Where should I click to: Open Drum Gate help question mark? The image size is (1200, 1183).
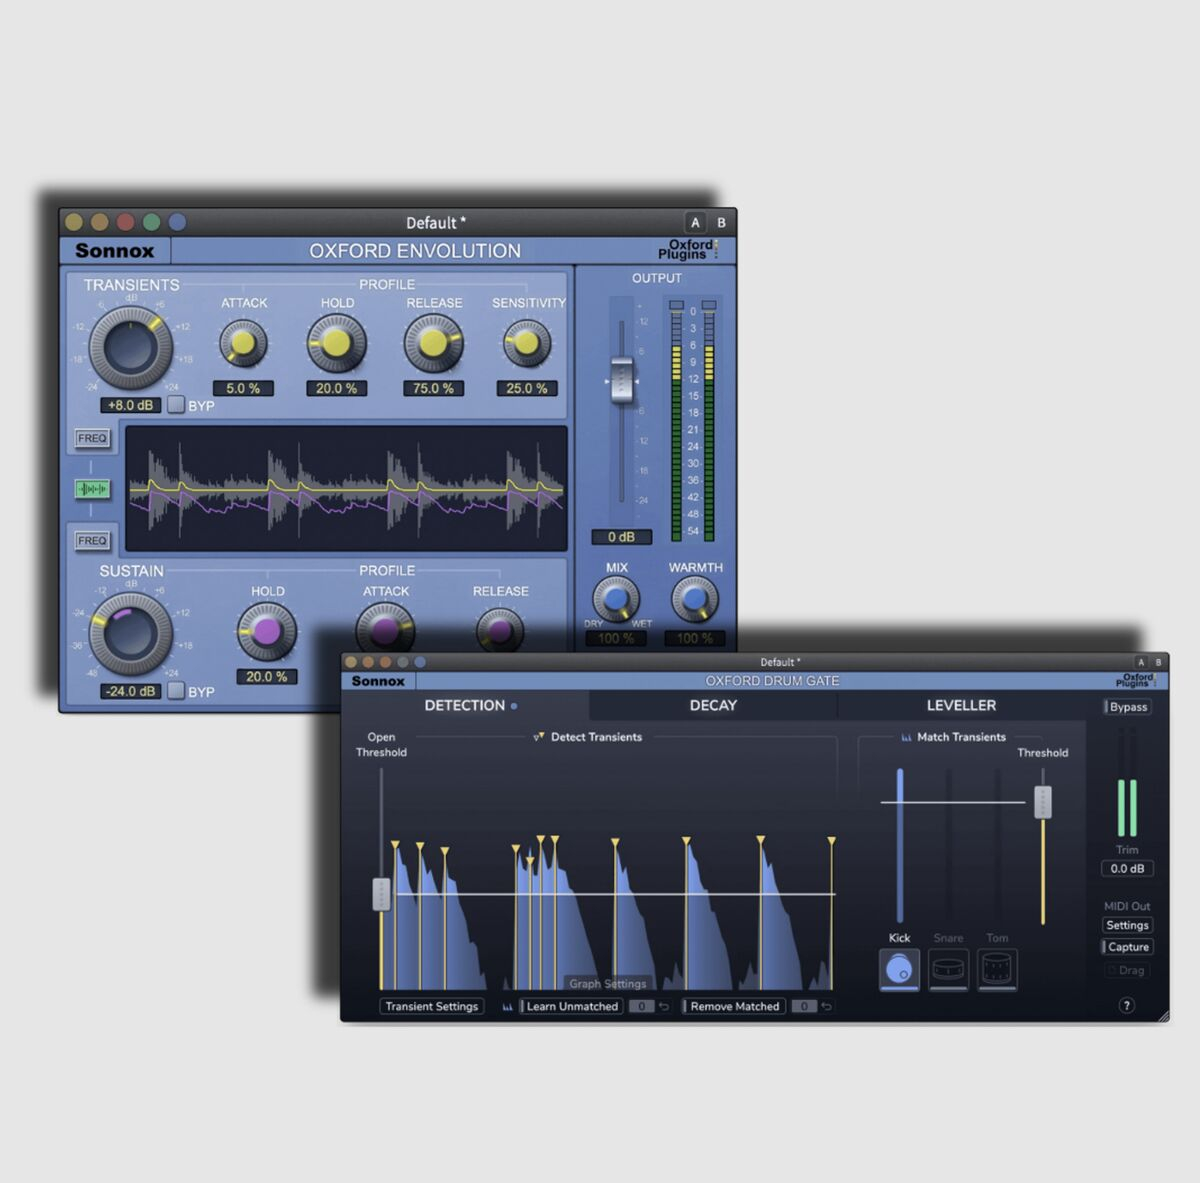tap(1126, 1005)
